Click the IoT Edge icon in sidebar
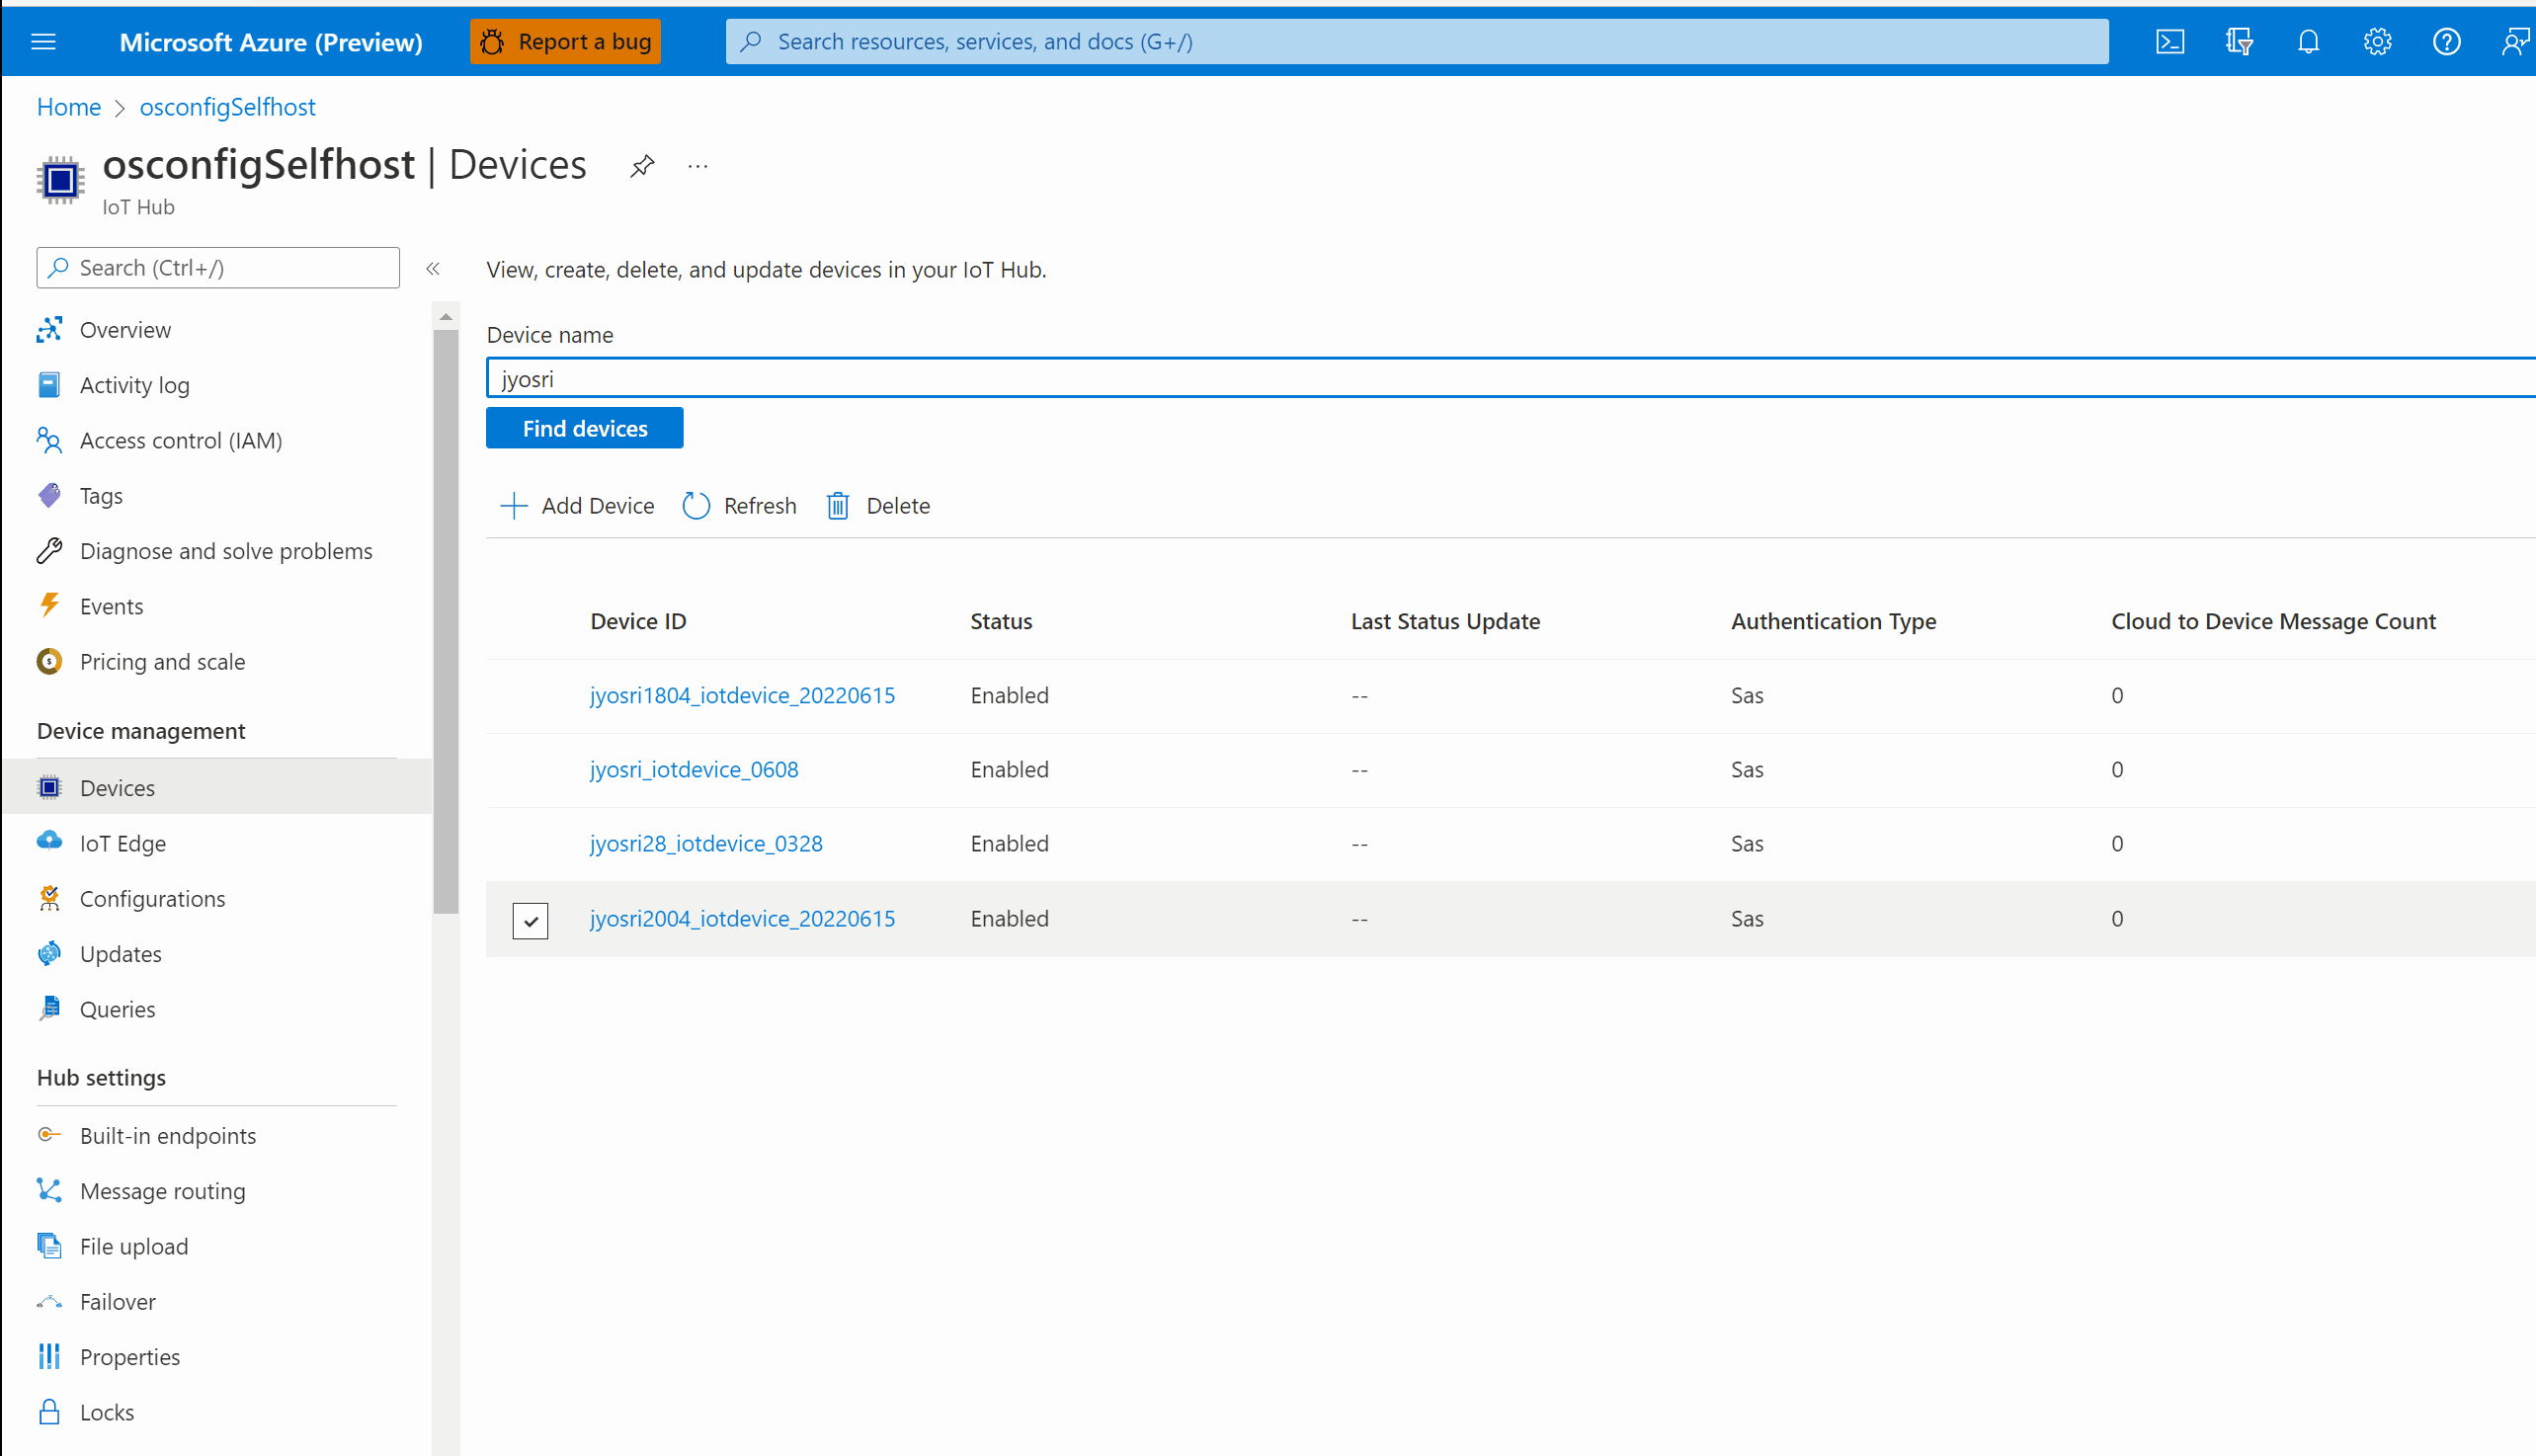Viewport: 2536px width, 1456px height. click(x=48, y=843)
